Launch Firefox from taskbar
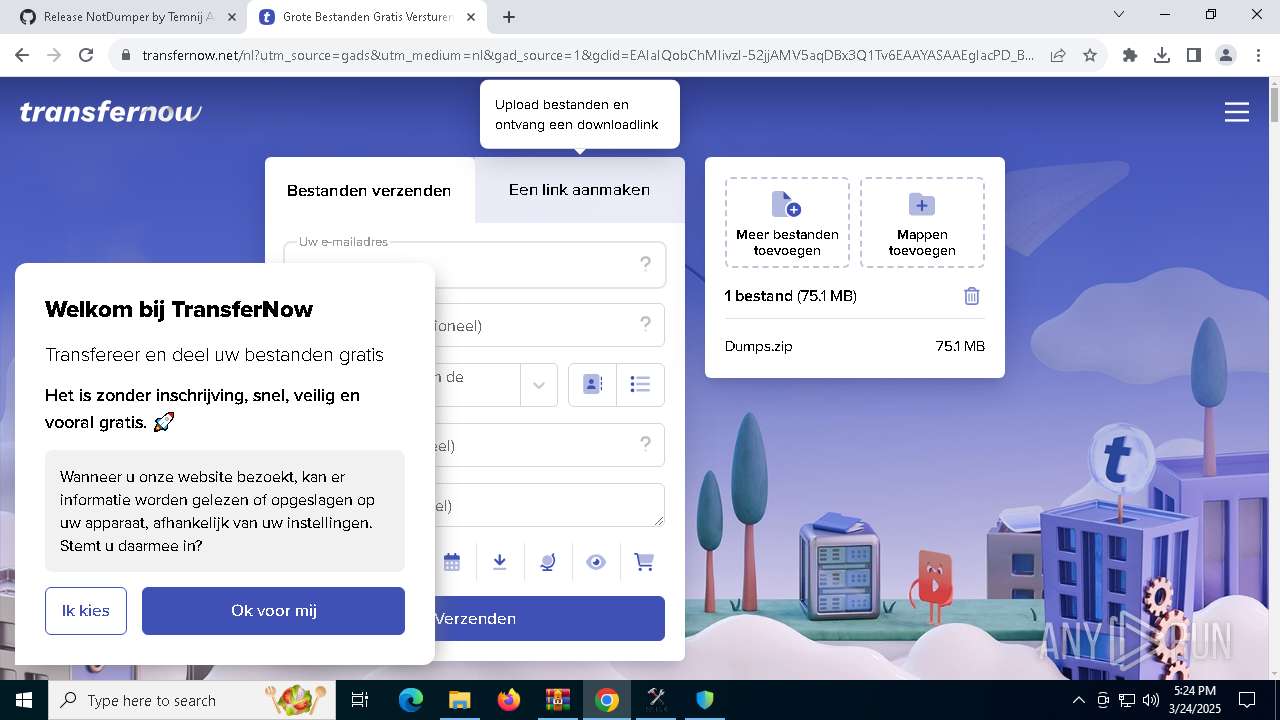 pos(509,700)
